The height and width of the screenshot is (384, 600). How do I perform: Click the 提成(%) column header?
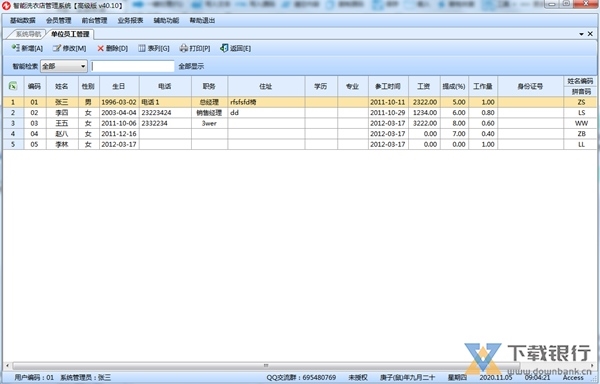coord(454,86)
